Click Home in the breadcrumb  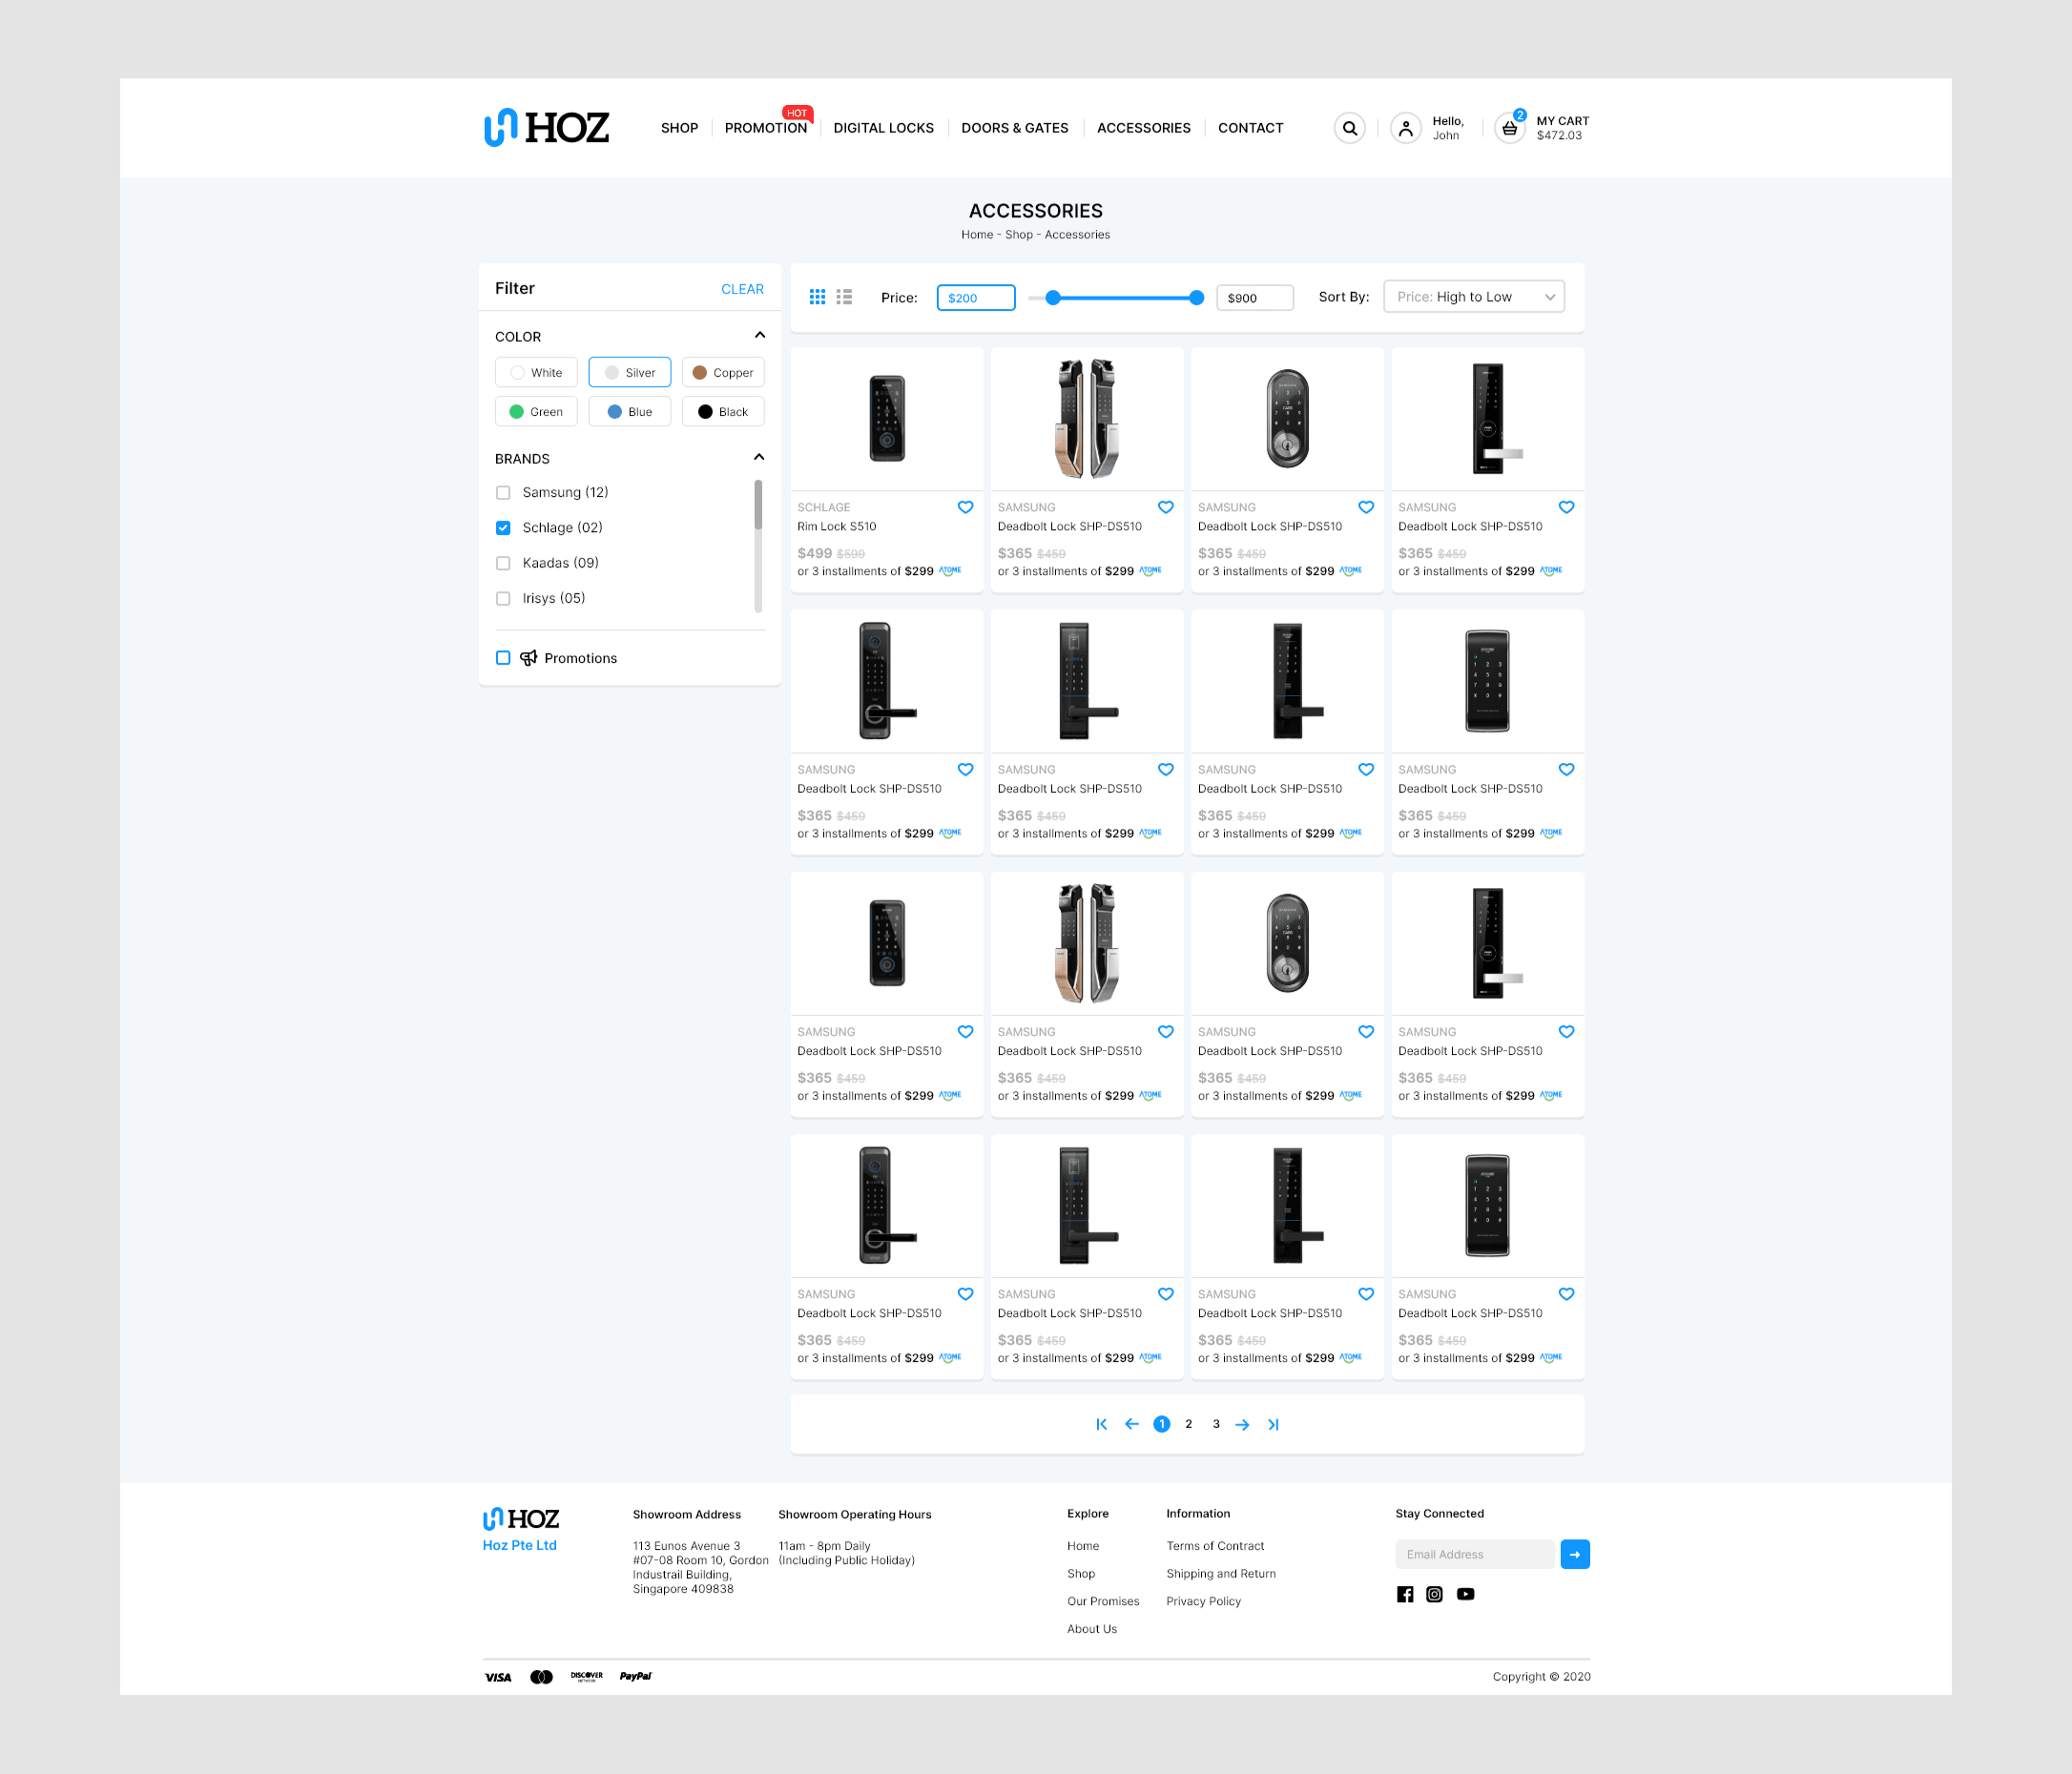coord(977,234)
